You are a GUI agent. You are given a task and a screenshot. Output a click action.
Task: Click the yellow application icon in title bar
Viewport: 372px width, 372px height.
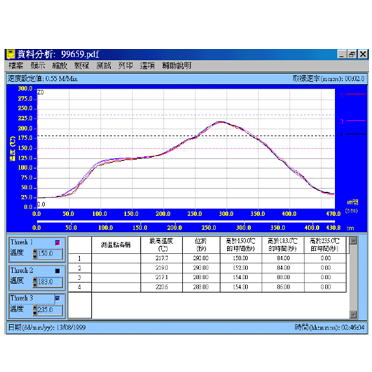tap(11, 54)
